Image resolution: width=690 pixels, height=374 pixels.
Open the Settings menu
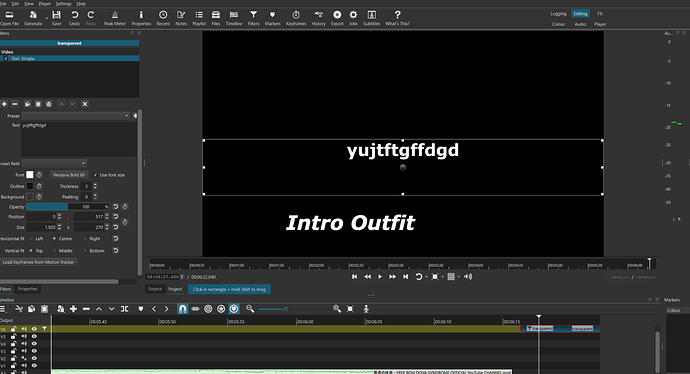(x=63, y=4)
